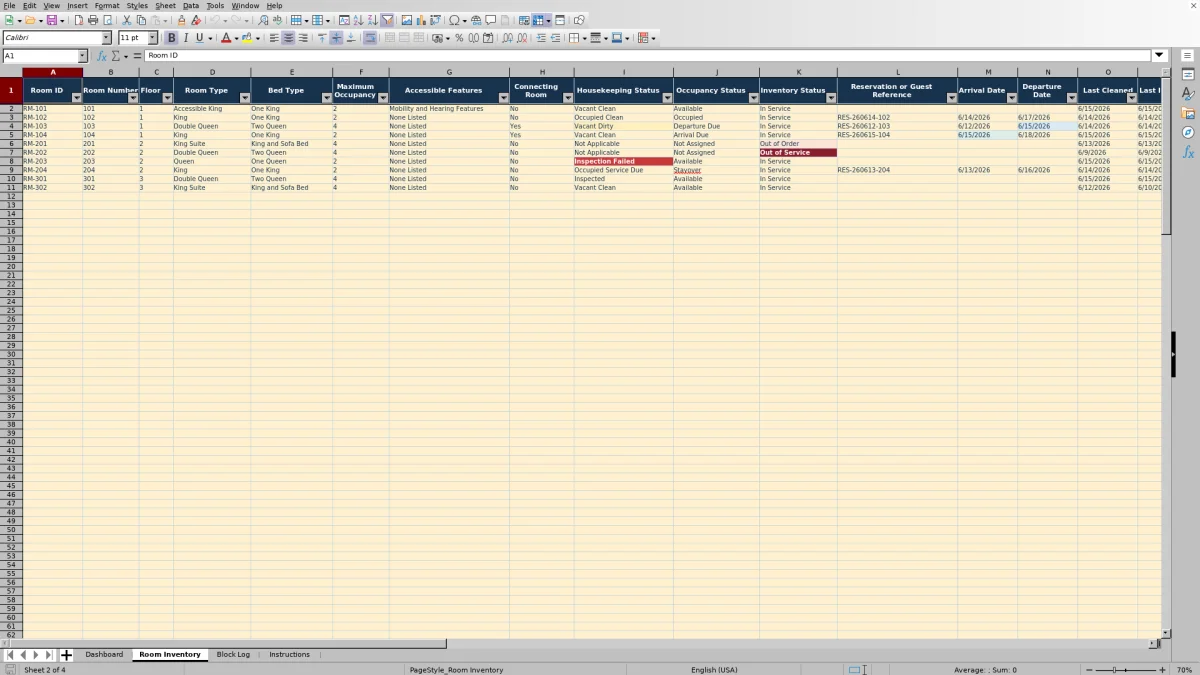
Task: Toggle Underline formatting
Action: (200, 38)
